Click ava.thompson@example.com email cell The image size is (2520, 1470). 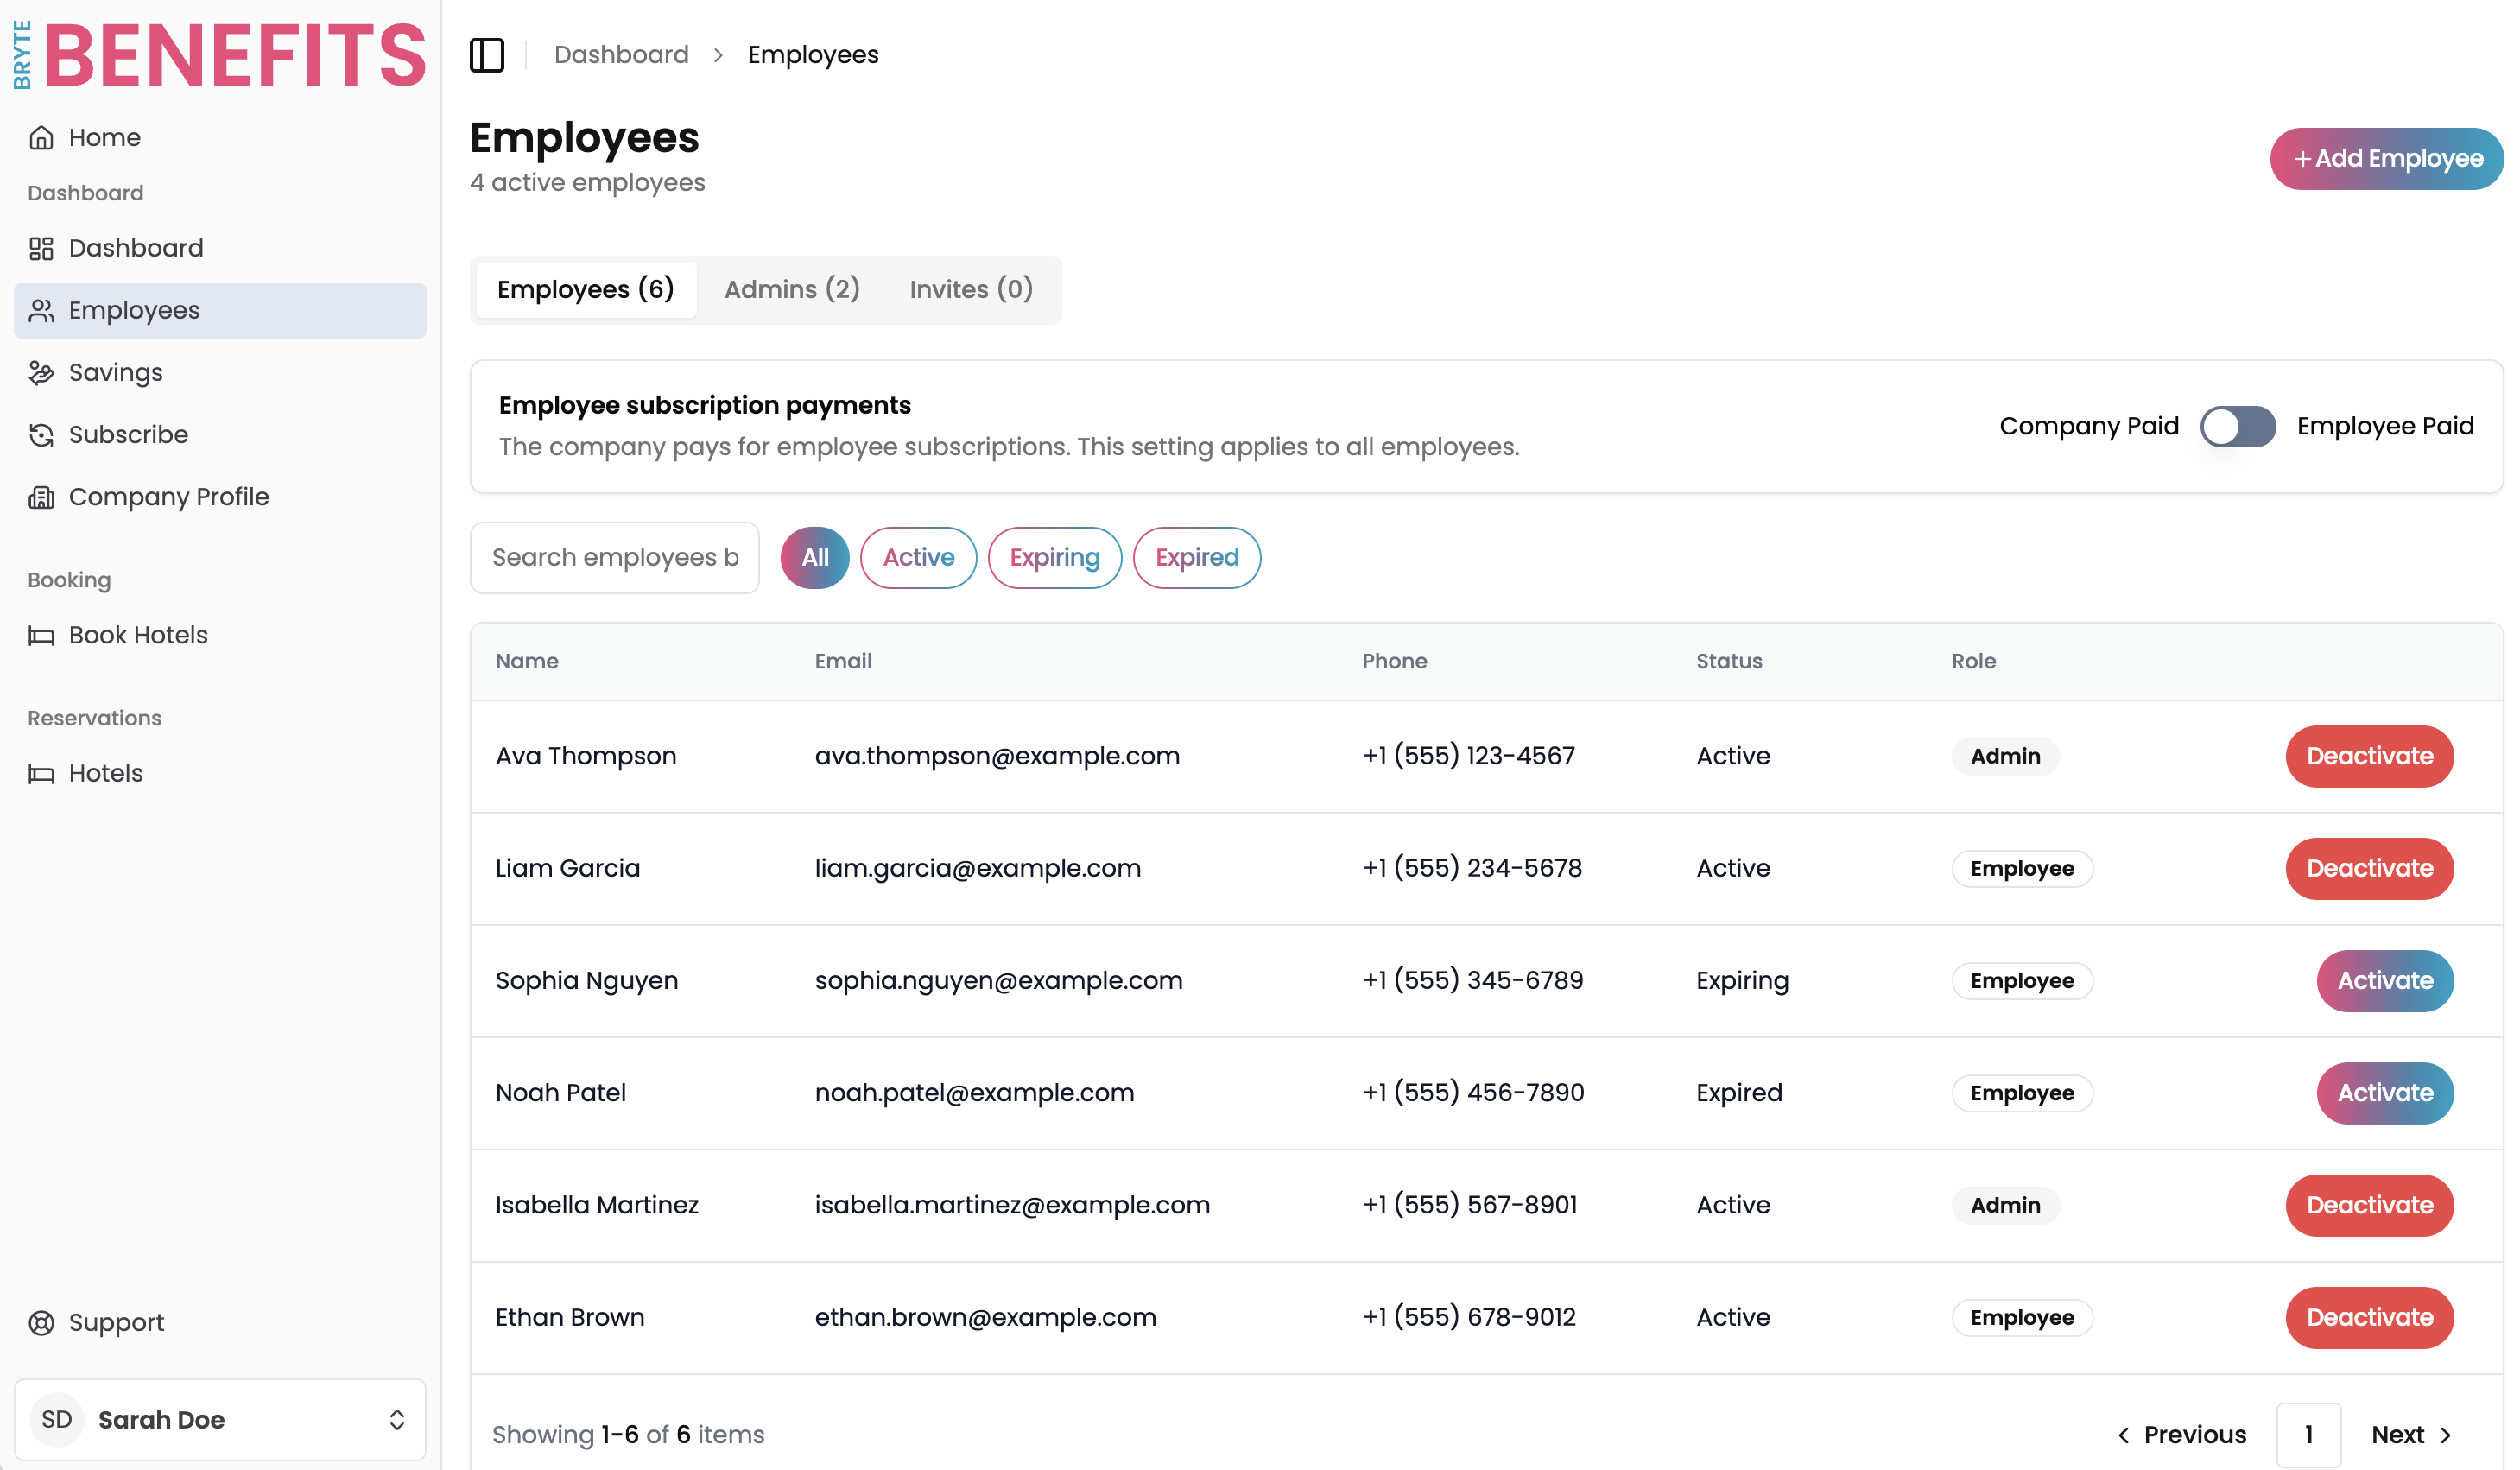point(997,757)
